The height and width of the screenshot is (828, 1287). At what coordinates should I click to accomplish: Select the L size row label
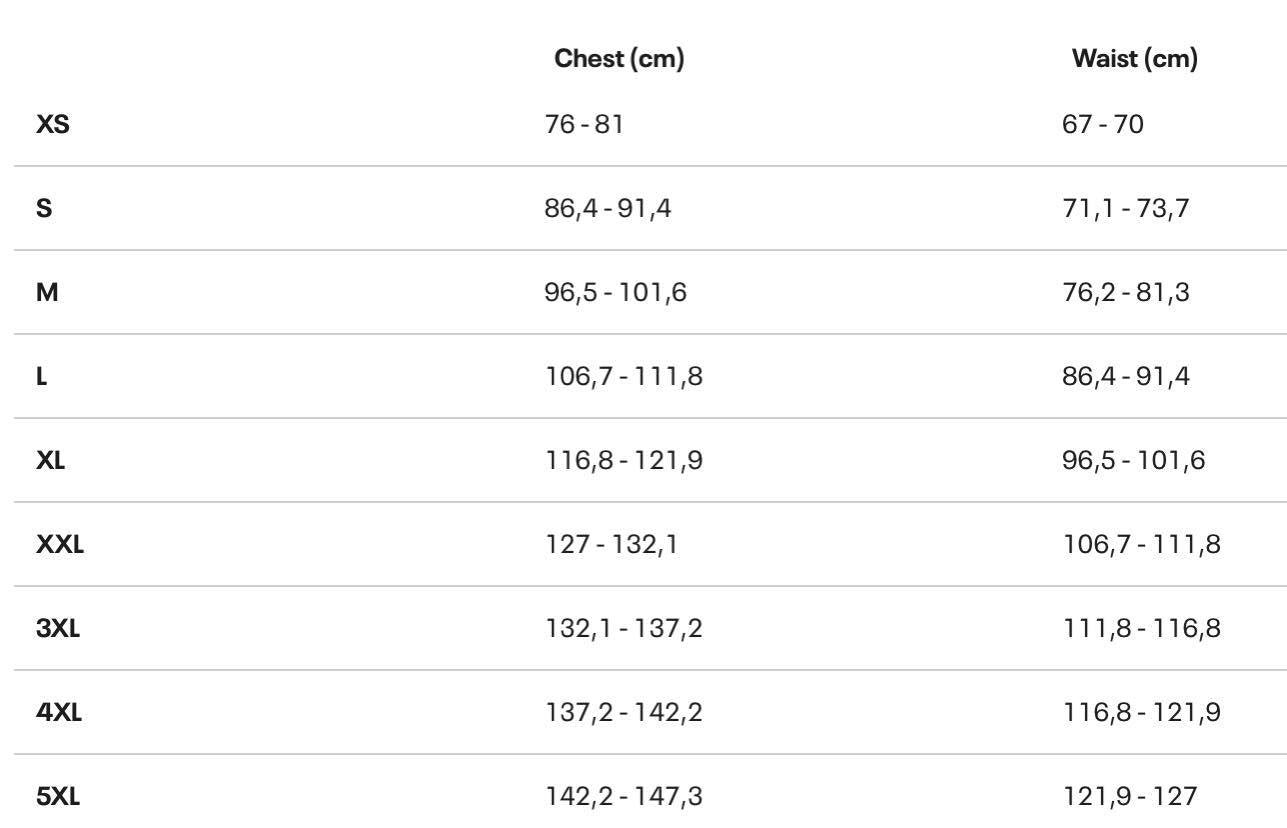(42, 380)
